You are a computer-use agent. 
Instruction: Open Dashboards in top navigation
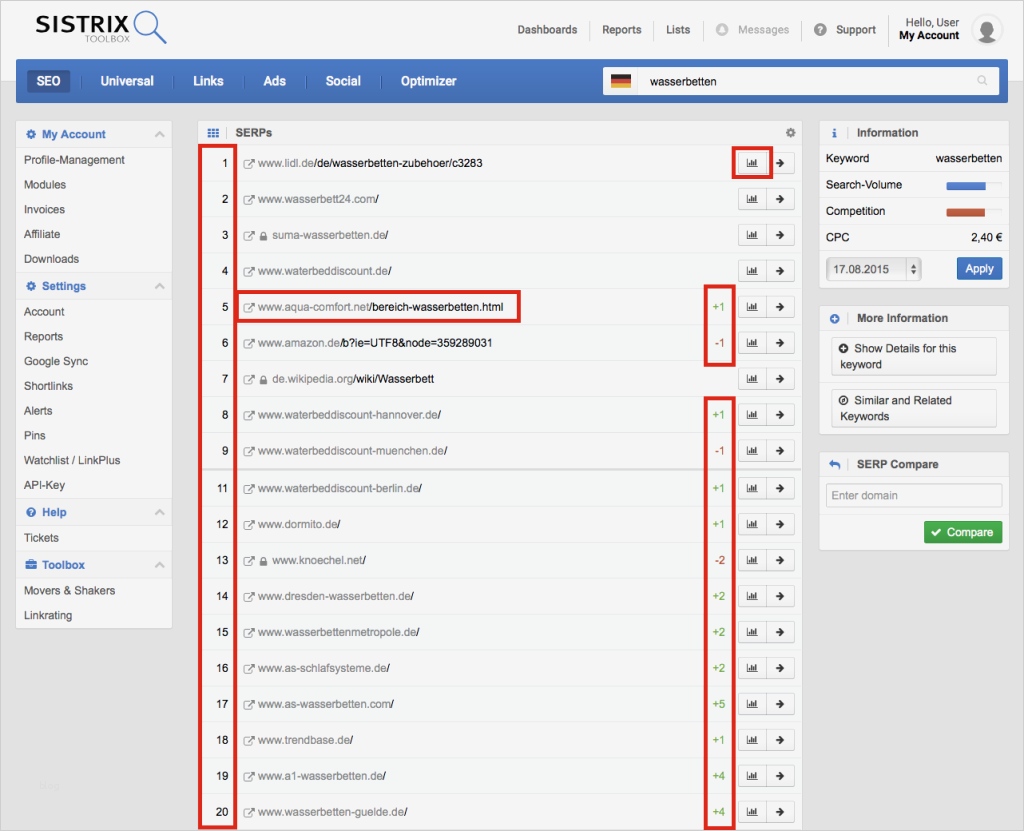point(547,29)
